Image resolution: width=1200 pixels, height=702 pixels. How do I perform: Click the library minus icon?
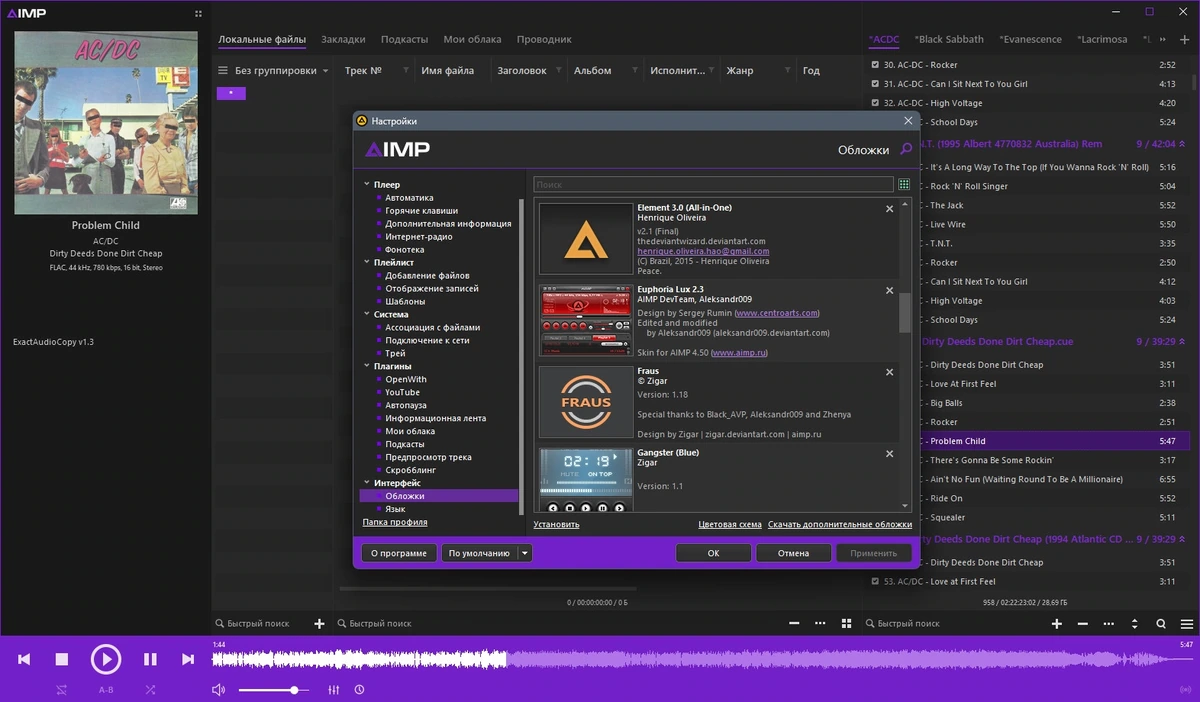click(794, 623)
